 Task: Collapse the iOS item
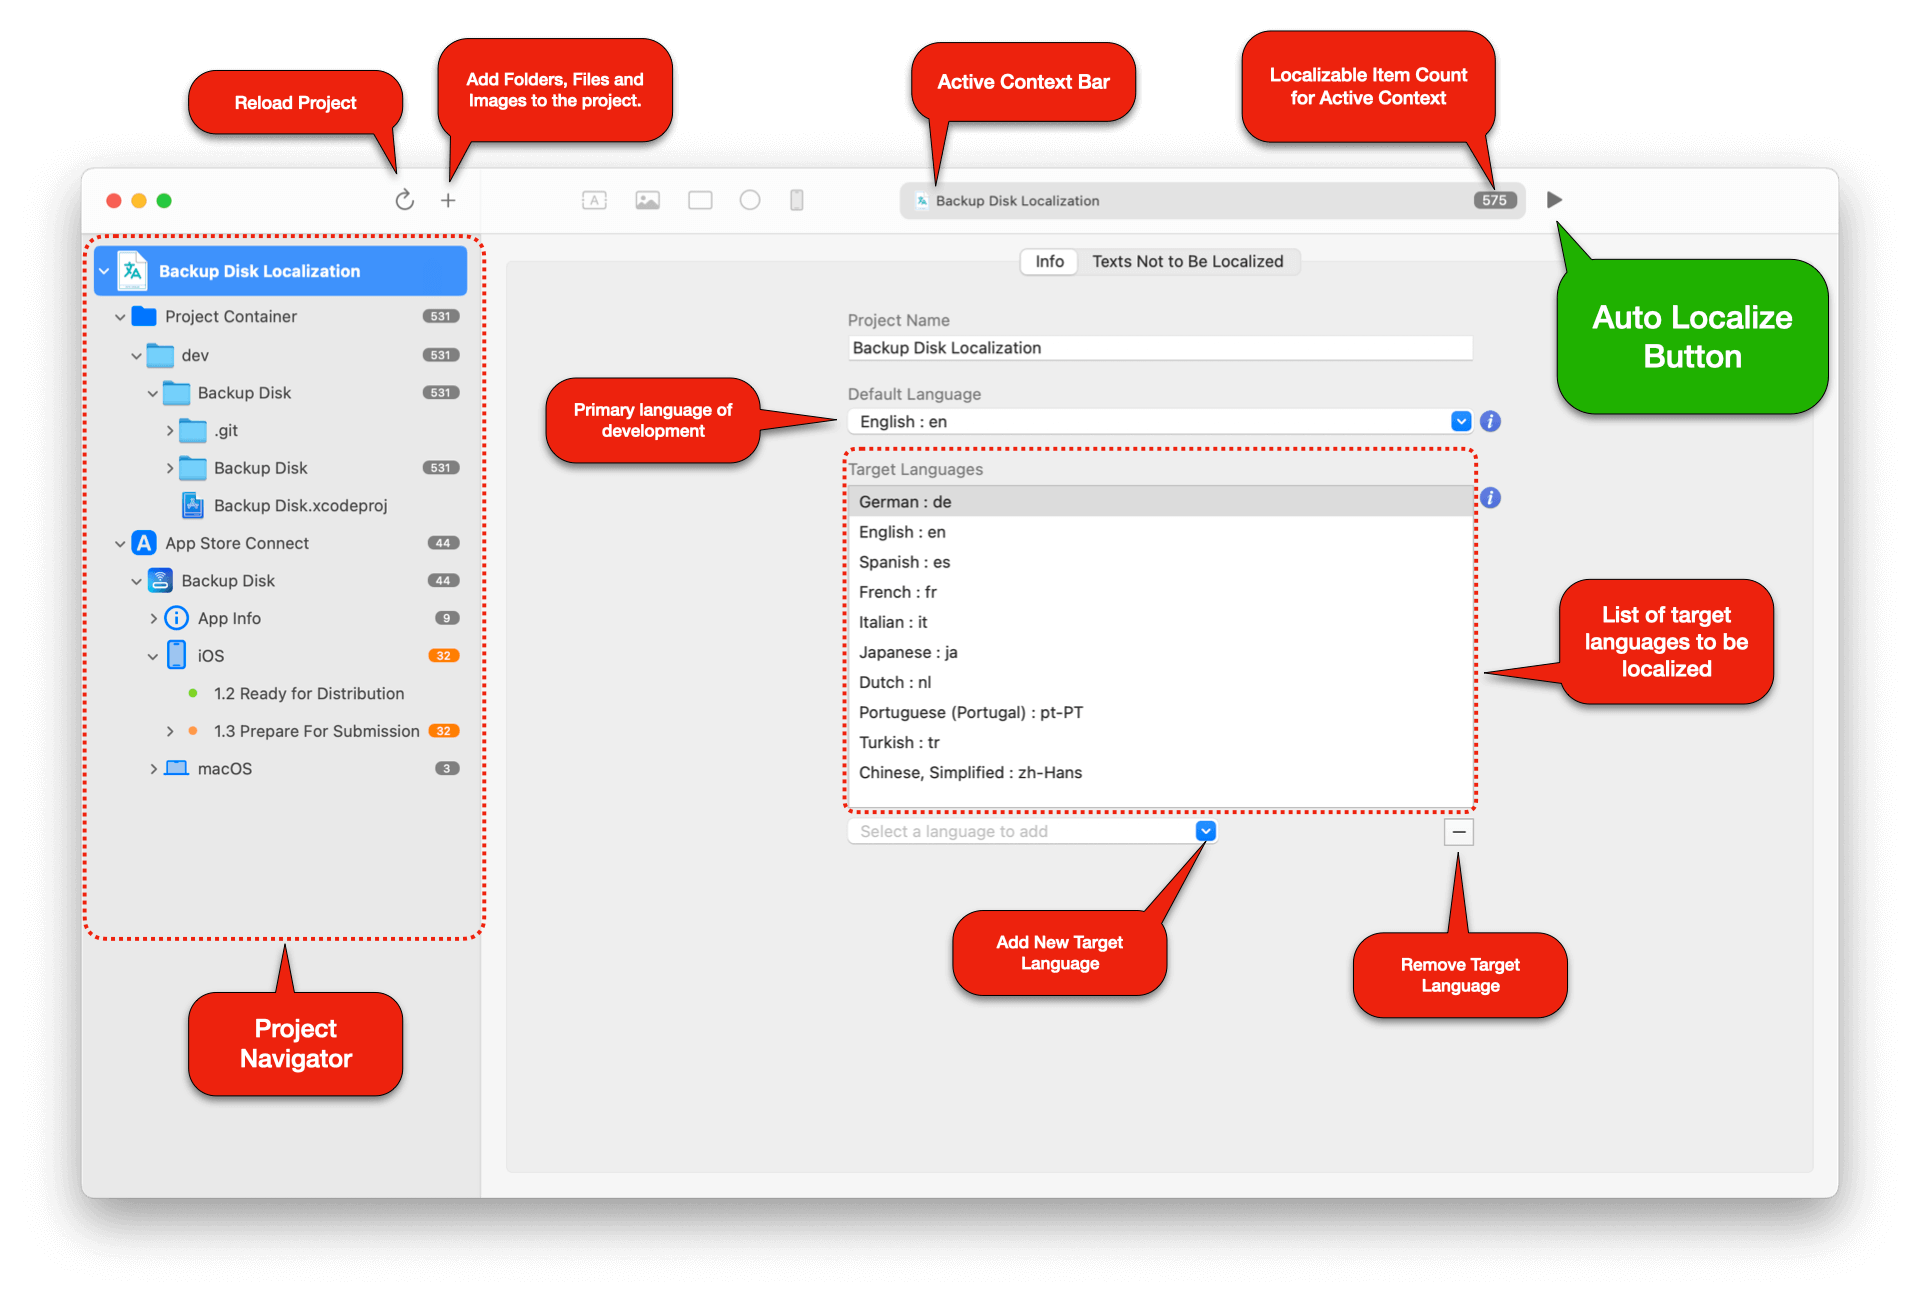click(153, 656)
